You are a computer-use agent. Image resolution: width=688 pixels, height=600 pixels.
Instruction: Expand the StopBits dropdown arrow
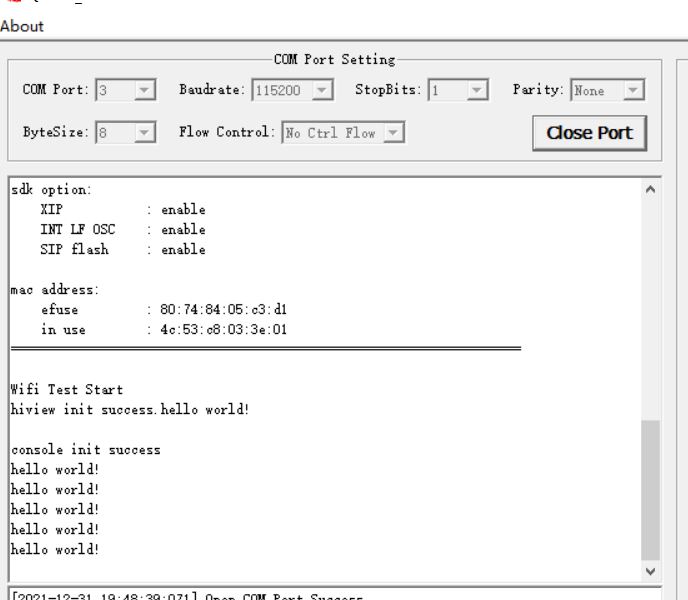coord(477,90)
